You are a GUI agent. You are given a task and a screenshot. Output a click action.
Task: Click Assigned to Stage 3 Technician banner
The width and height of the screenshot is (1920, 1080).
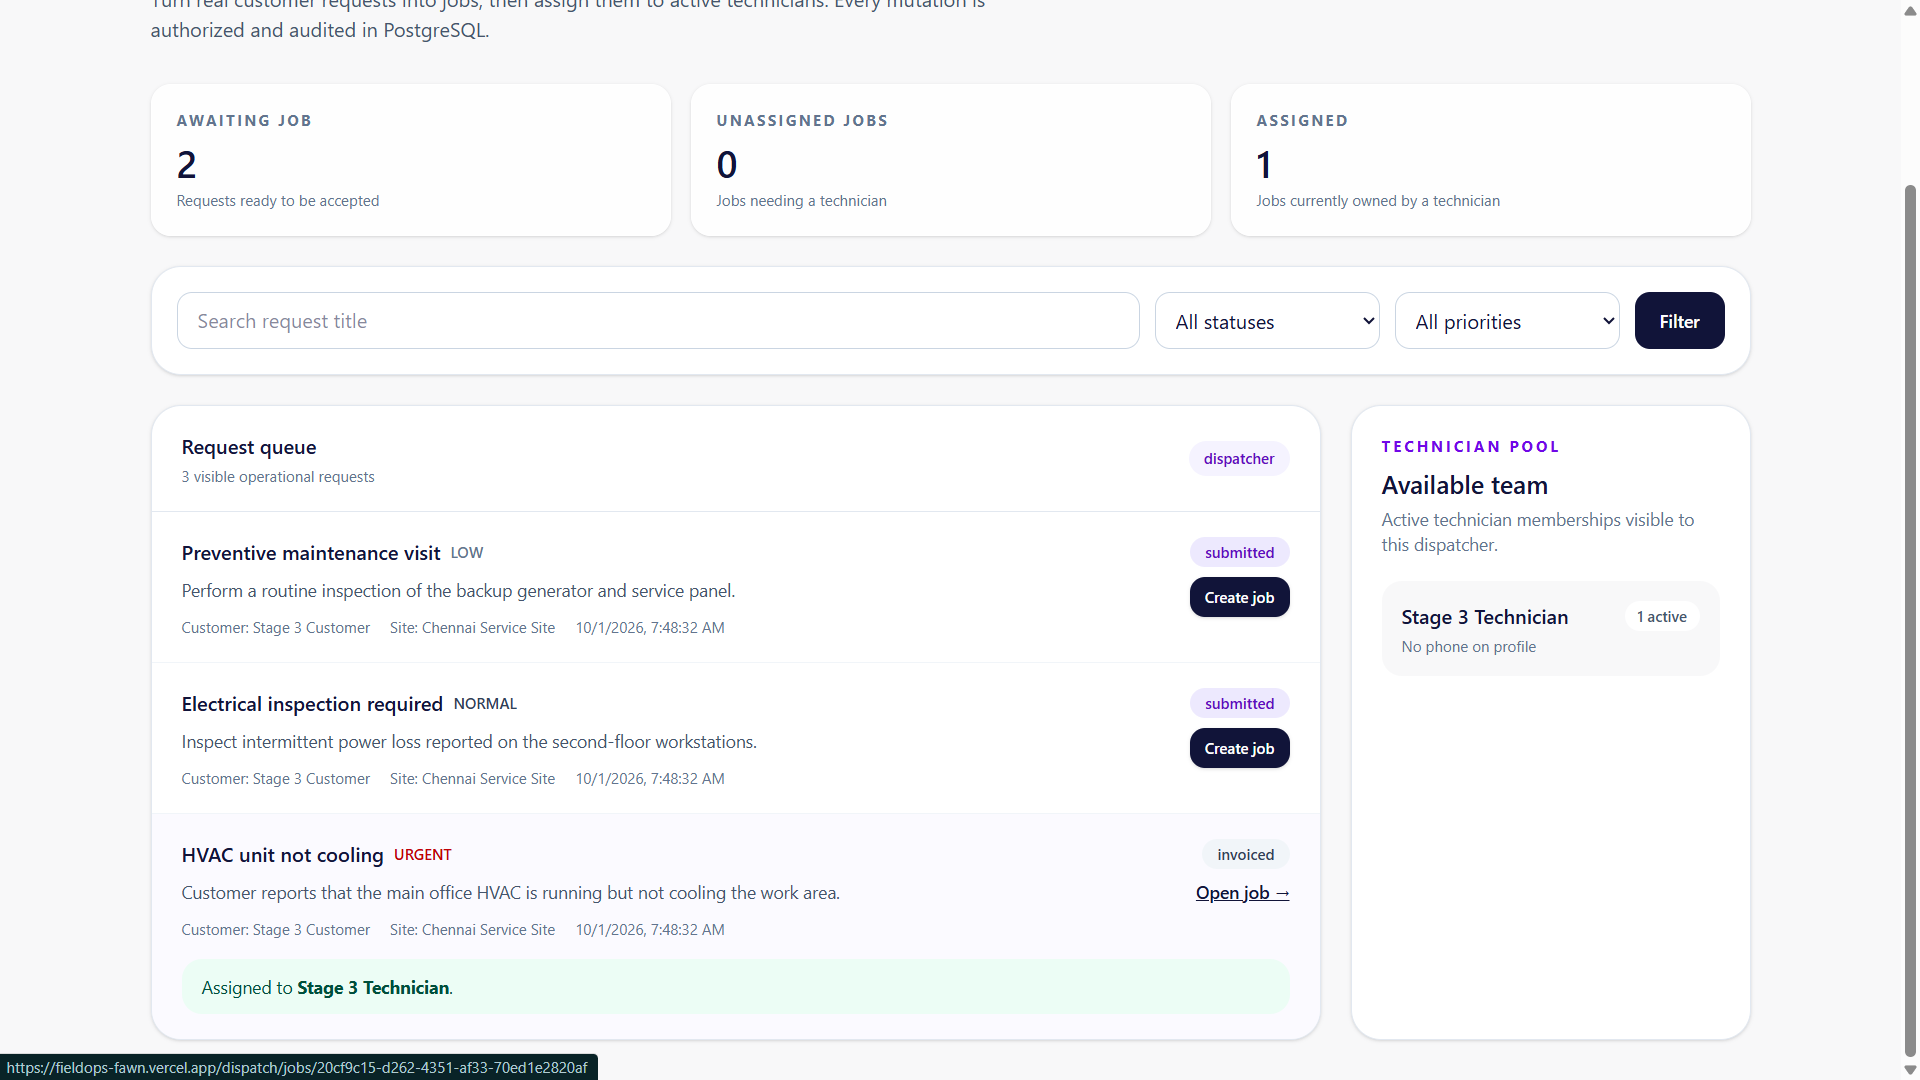point(735,988)
